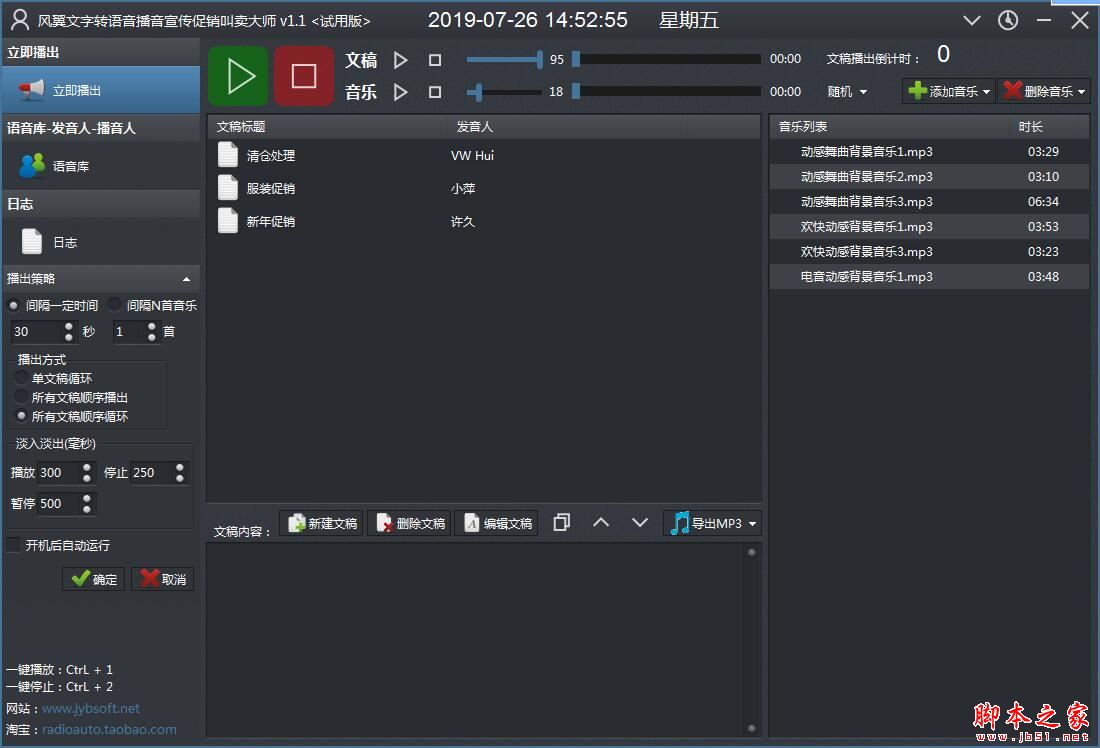1100x748 pixels.
Task: Select track 动感舞曲背景音乐3.mp3
Action: click(x=930, y=202)
